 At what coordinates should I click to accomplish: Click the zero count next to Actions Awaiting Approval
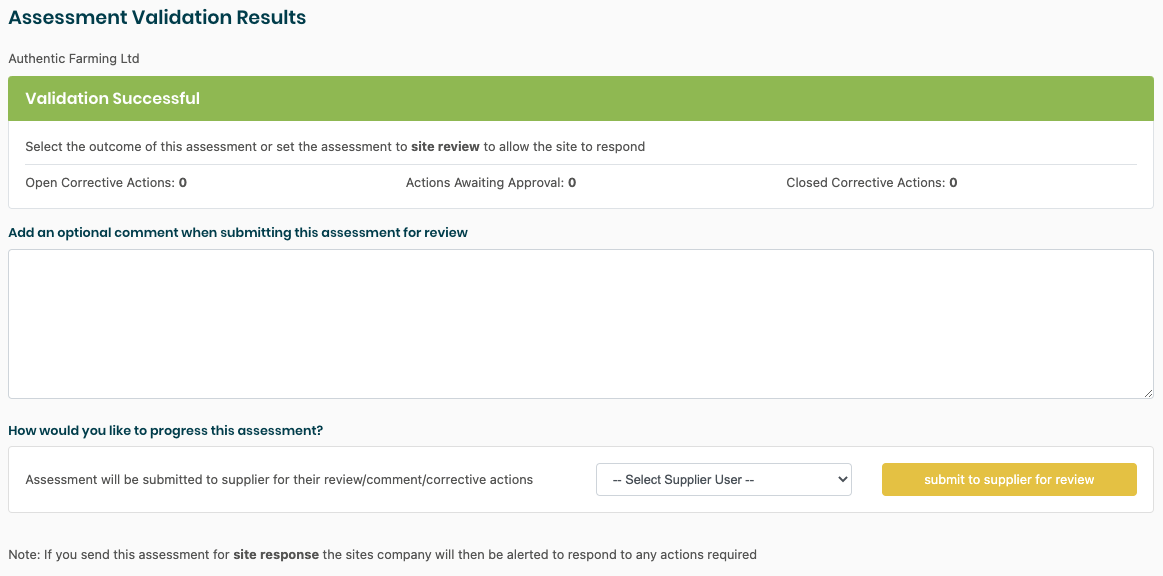click(572, 183)
